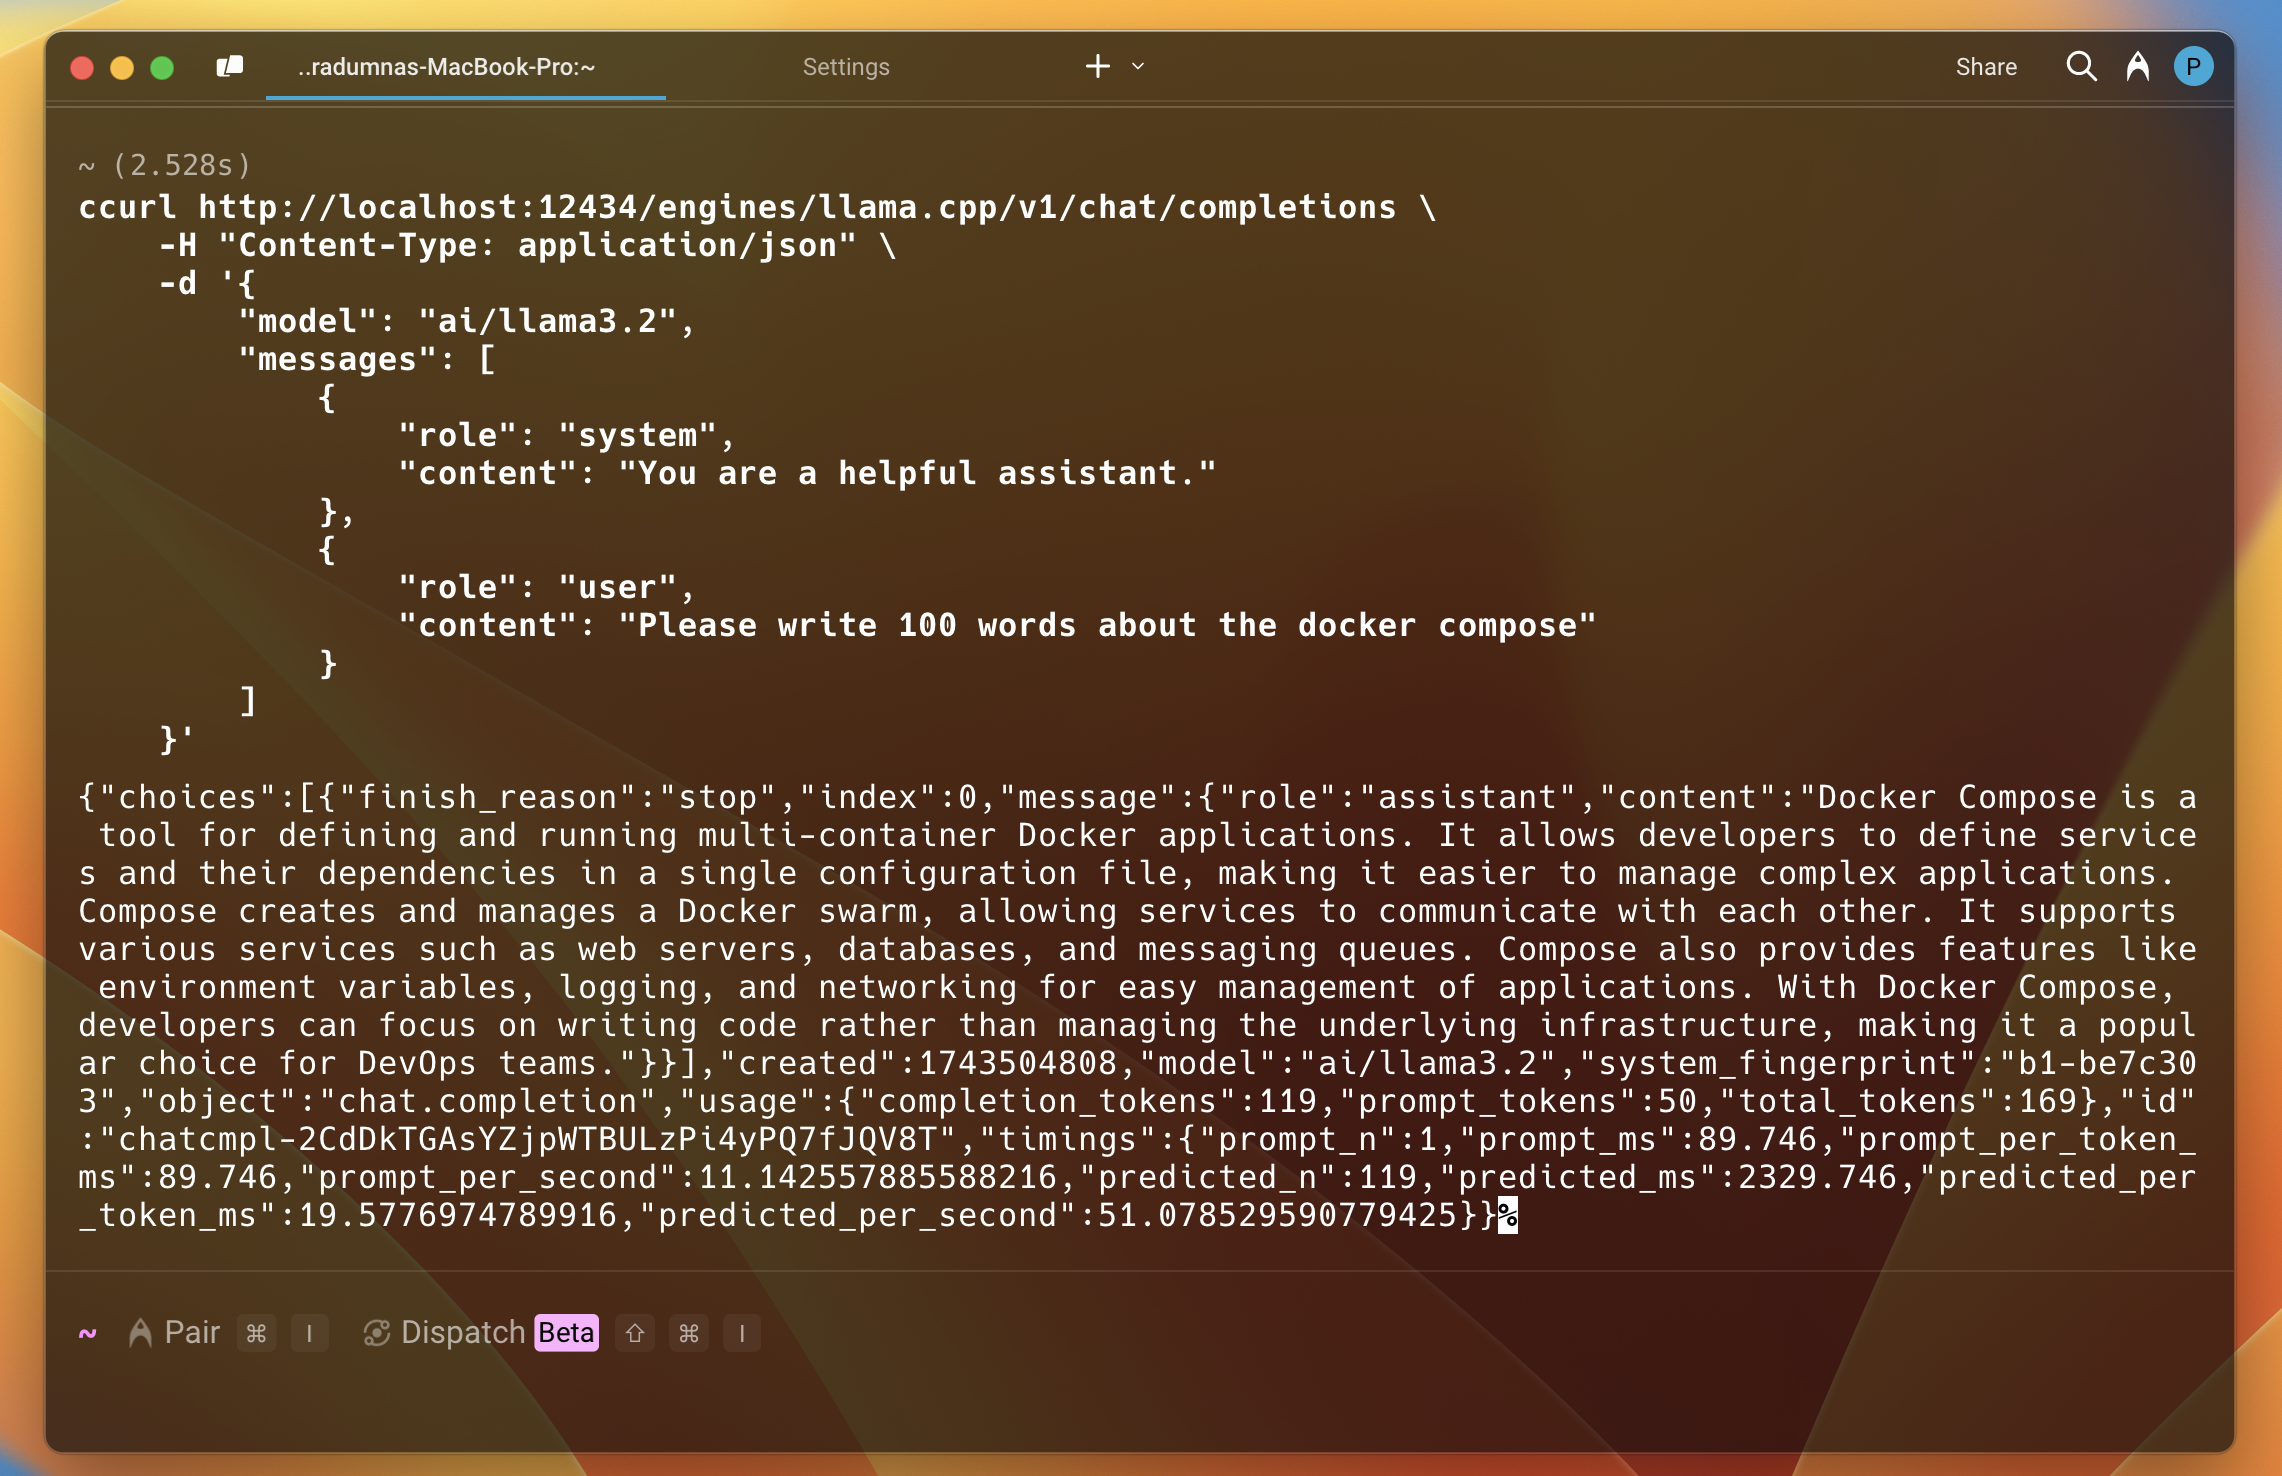
Task: Click the P user avatar
Action: (x=2193, y=67)
